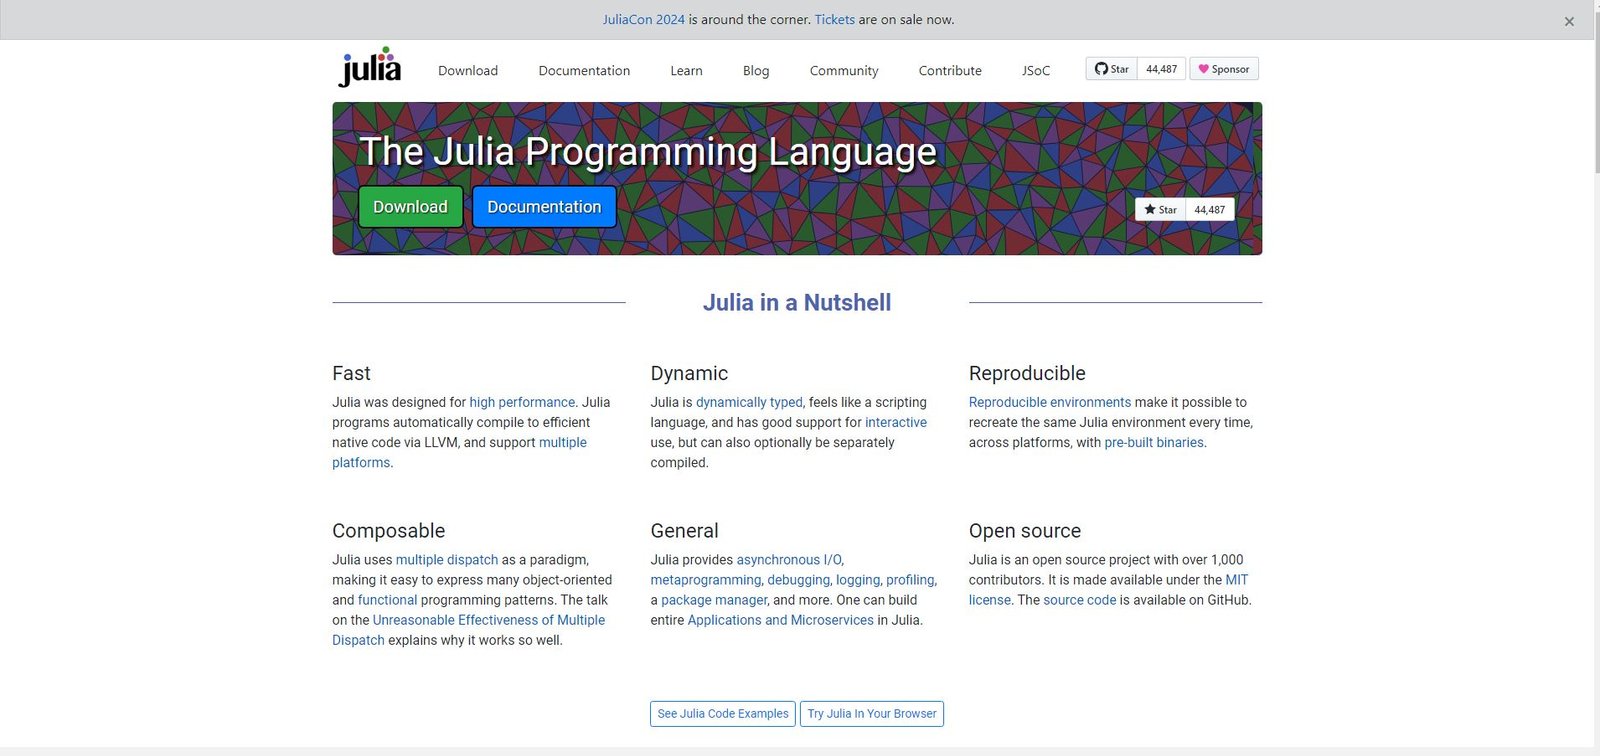
Task: Follow the profiling link
Action: tap(910, 580)
